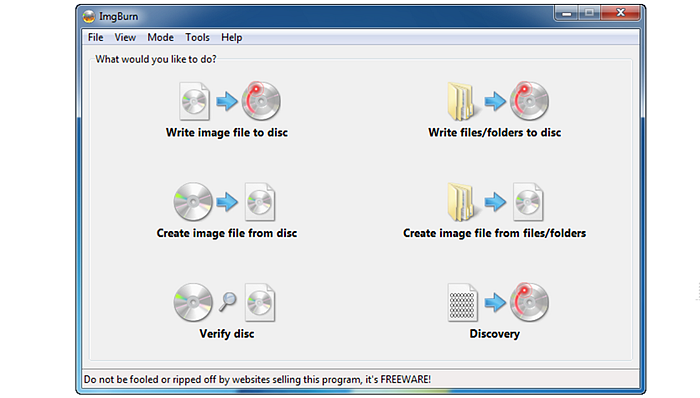Click the Create image file from files/folders icon
The width and height of the screenshot is (700, 398).
coord(496,202)
